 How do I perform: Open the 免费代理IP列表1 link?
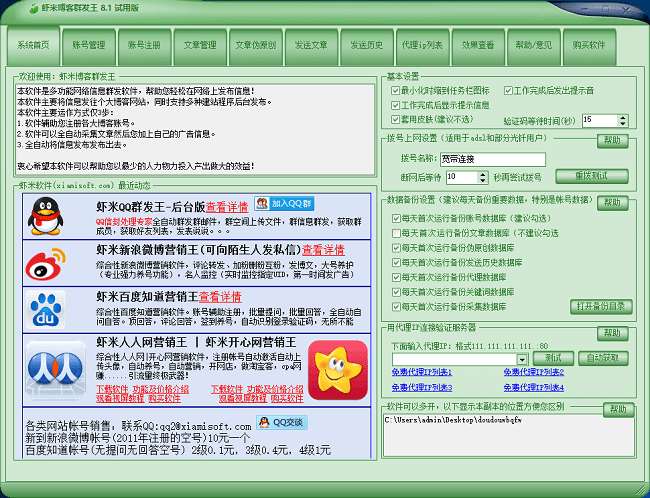pos(422,372)
